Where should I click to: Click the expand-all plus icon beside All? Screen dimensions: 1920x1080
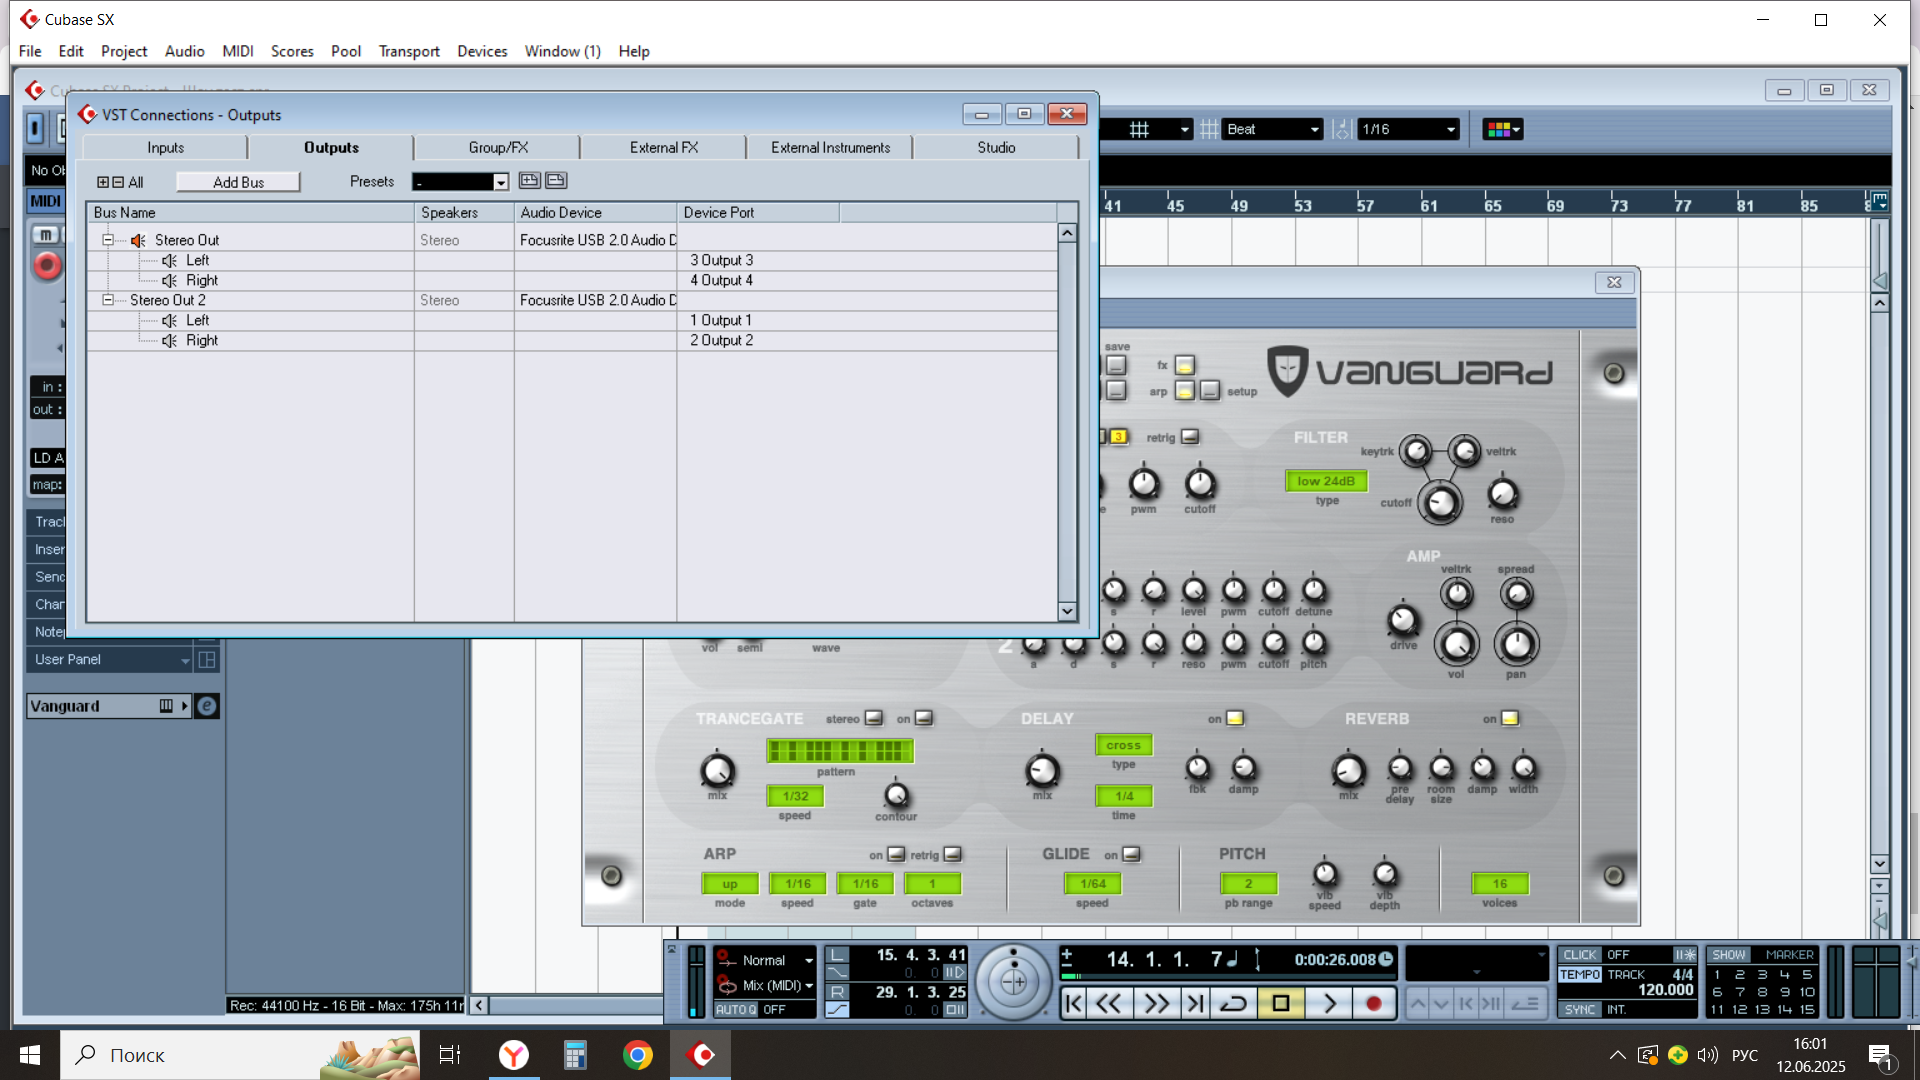click(102, 182)
